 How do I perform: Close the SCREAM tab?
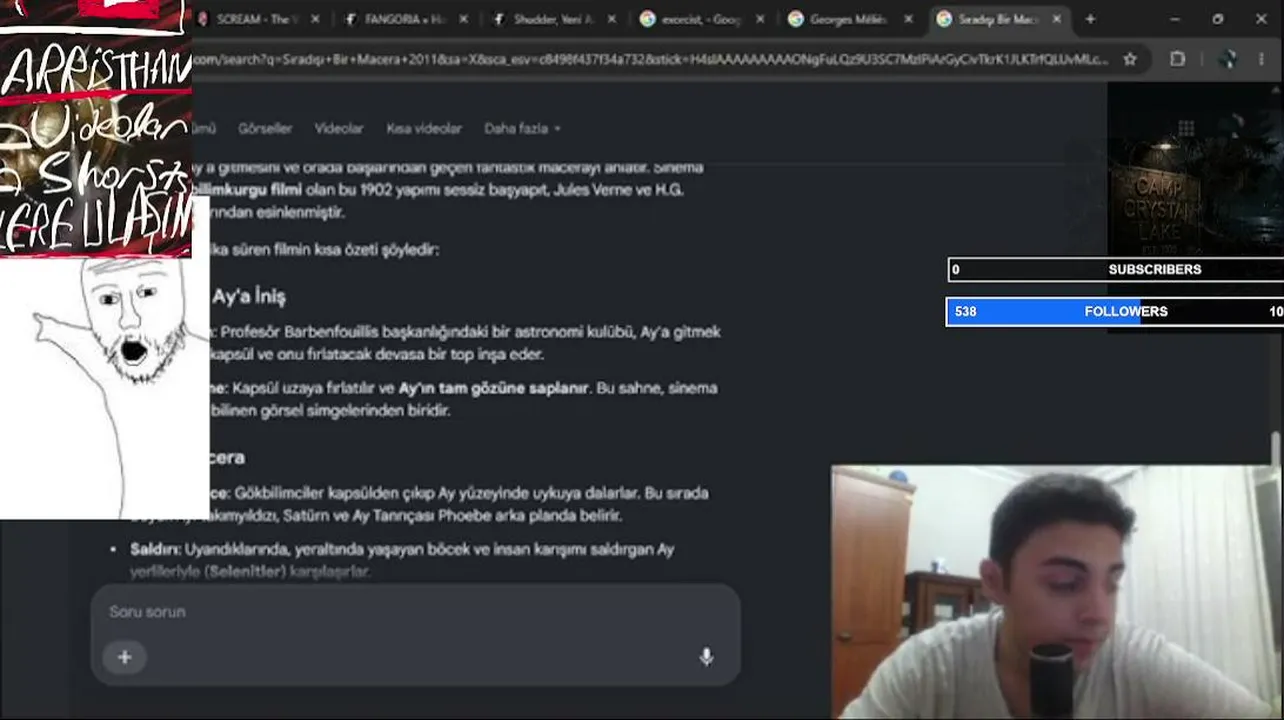coord(316,19)
